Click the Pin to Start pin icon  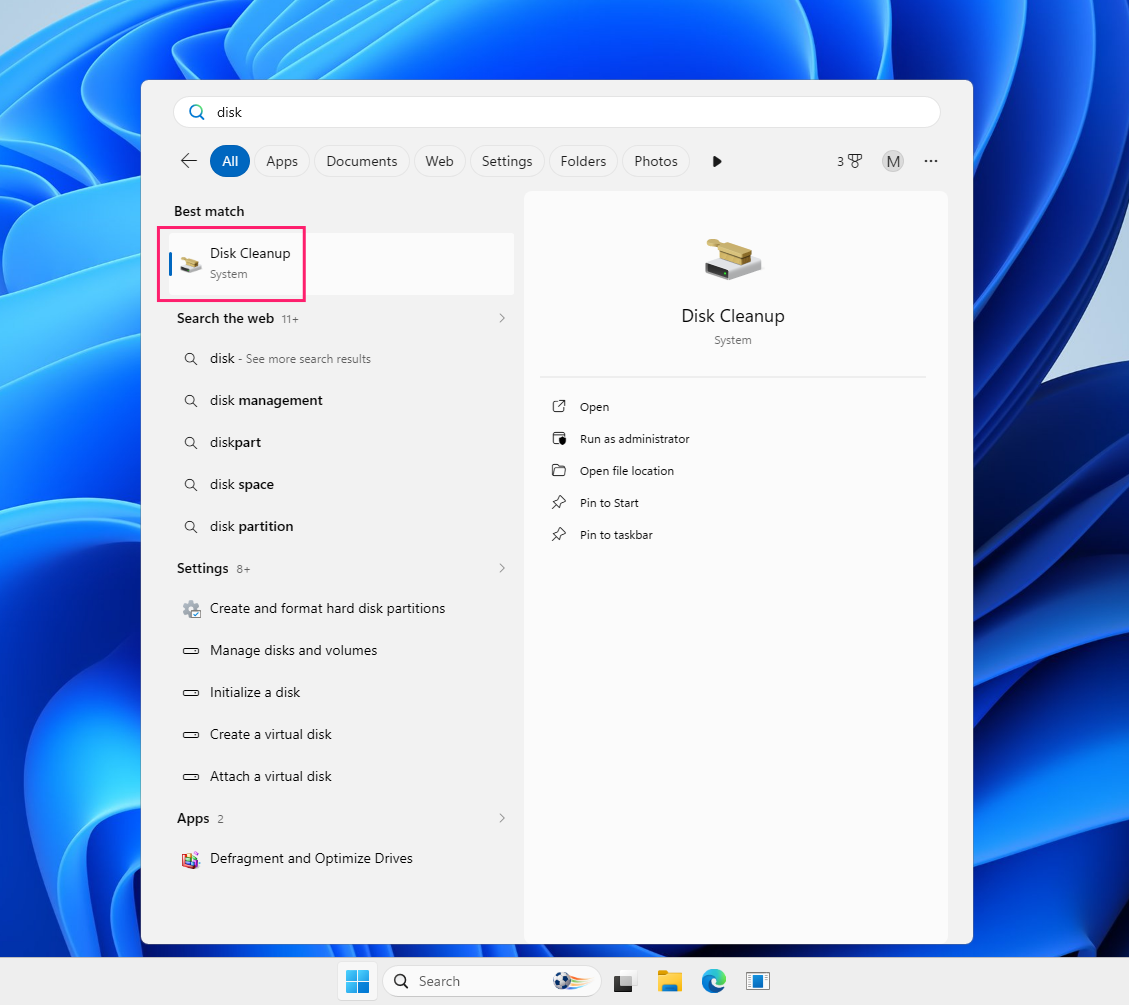pyautogui.click(x=559, y=502)
